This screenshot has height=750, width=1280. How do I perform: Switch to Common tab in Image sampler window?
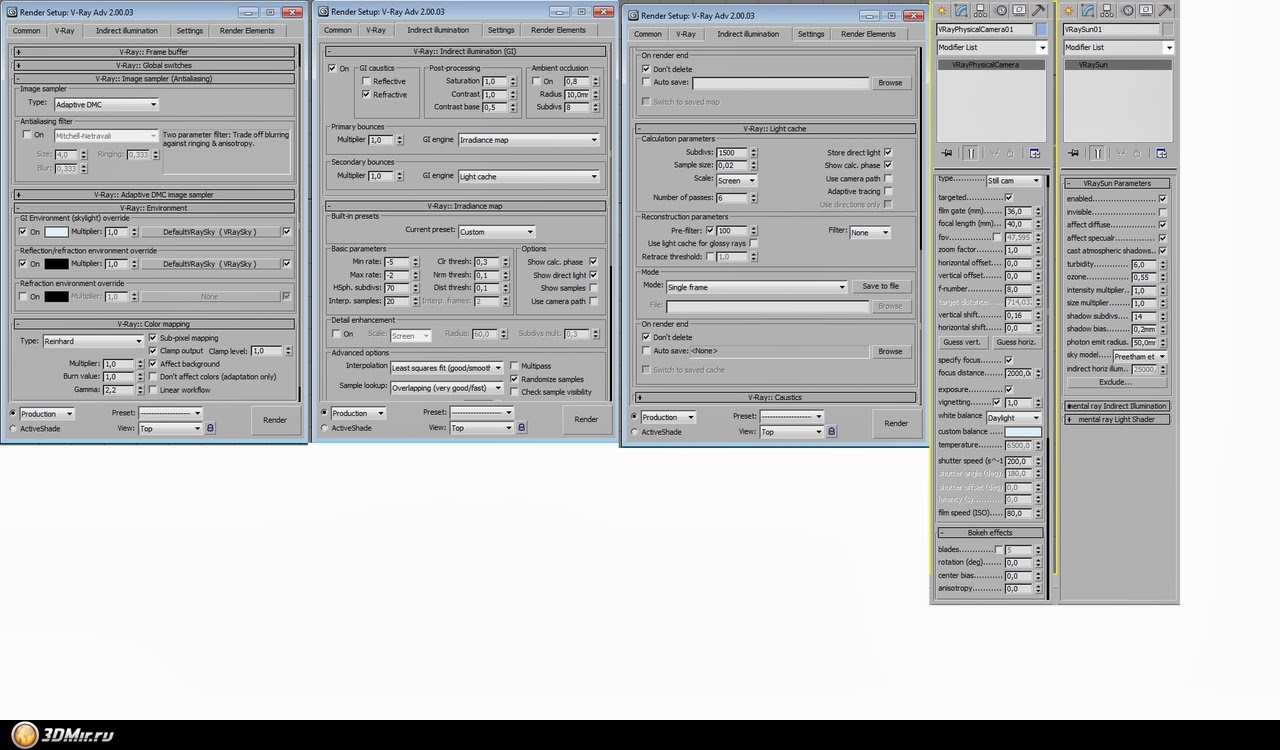click(x=27, y=31)
